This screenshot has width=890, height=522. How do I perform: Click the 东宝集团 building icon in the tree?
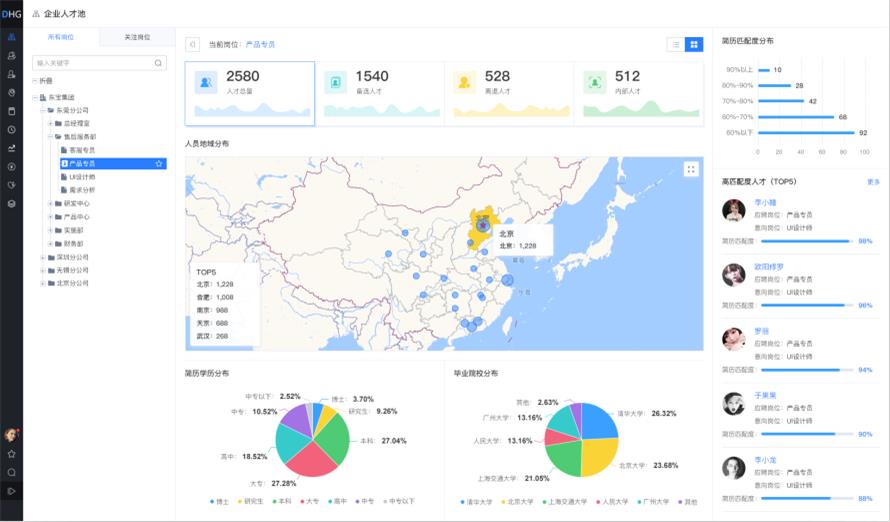point(43,98)
